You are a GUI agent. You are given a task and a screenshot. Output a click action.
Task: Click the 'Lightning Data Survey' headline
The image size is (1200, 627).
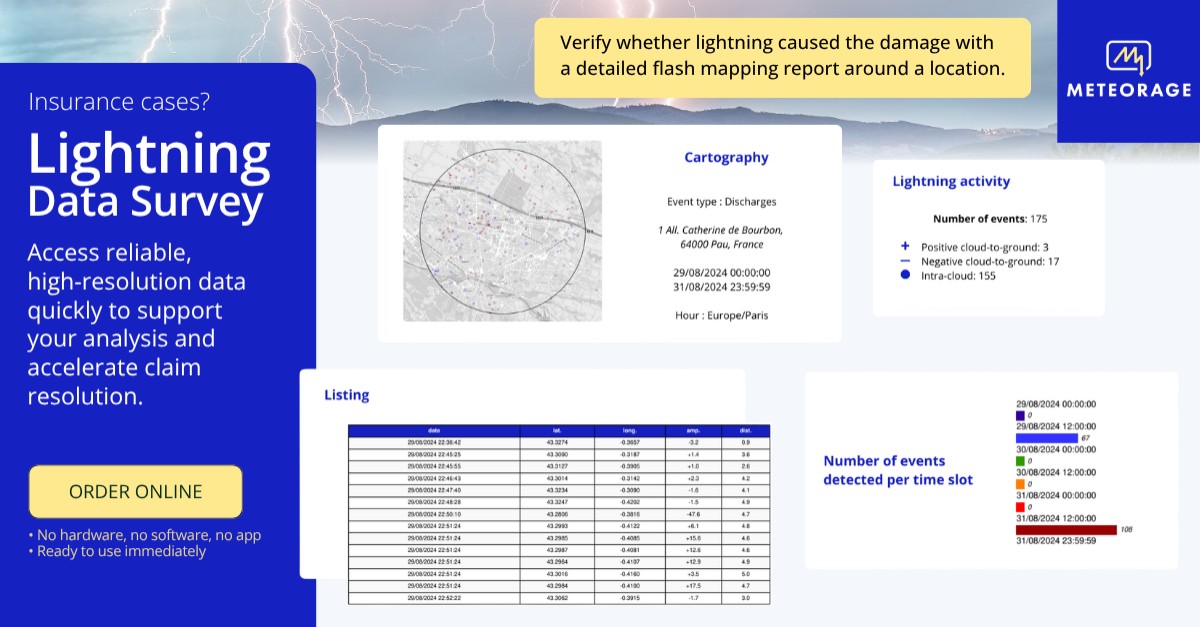point(149,177)
